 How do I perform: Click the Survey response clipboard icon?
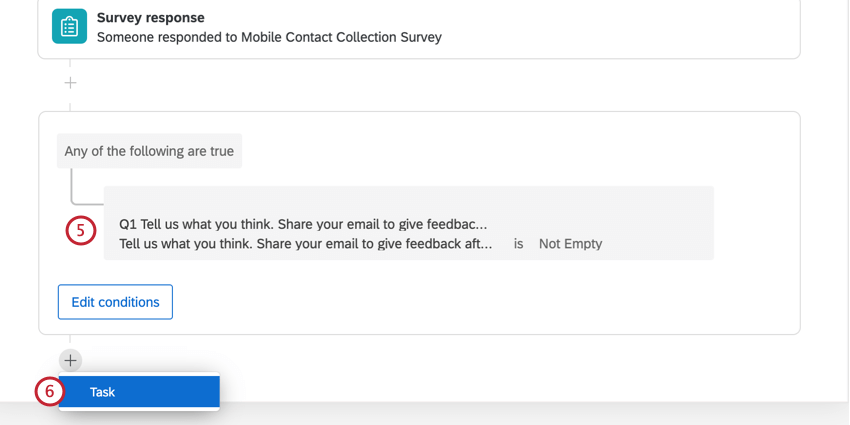click(69, 26)
